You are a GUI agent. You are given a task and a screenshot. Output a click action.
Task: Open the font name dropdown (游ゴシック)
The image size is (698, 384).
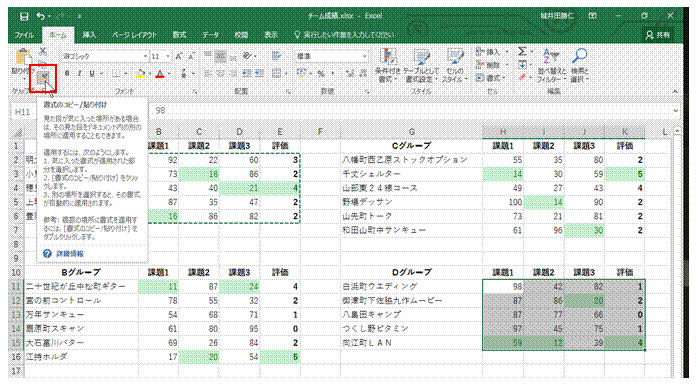[x=145, y=57]
